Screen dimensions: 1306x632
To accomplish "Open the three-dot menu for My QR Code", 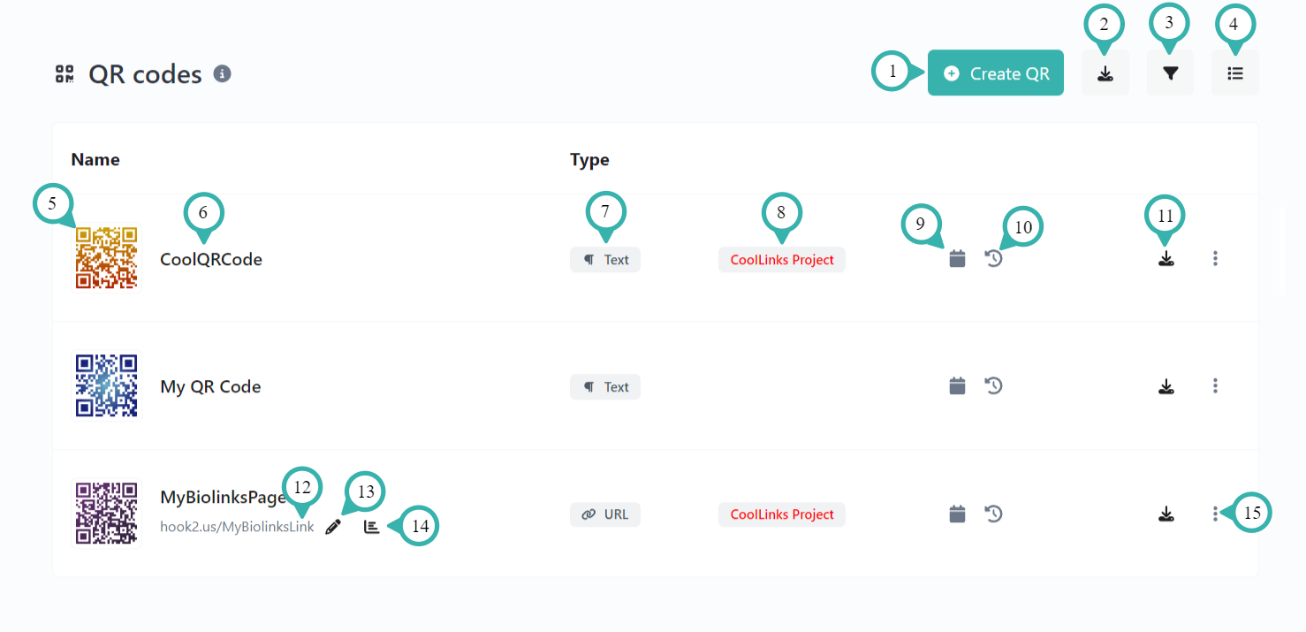I will pyautogui.click(x=1215, y=385).
